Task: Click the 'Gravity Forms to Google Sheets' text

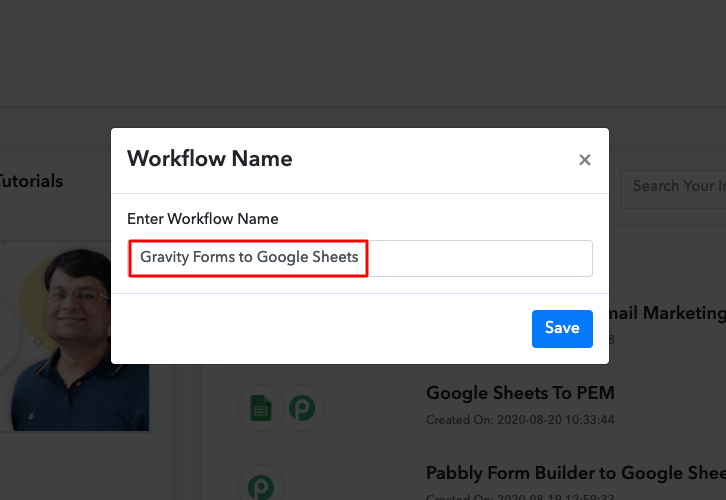Action: click(249, 257)
